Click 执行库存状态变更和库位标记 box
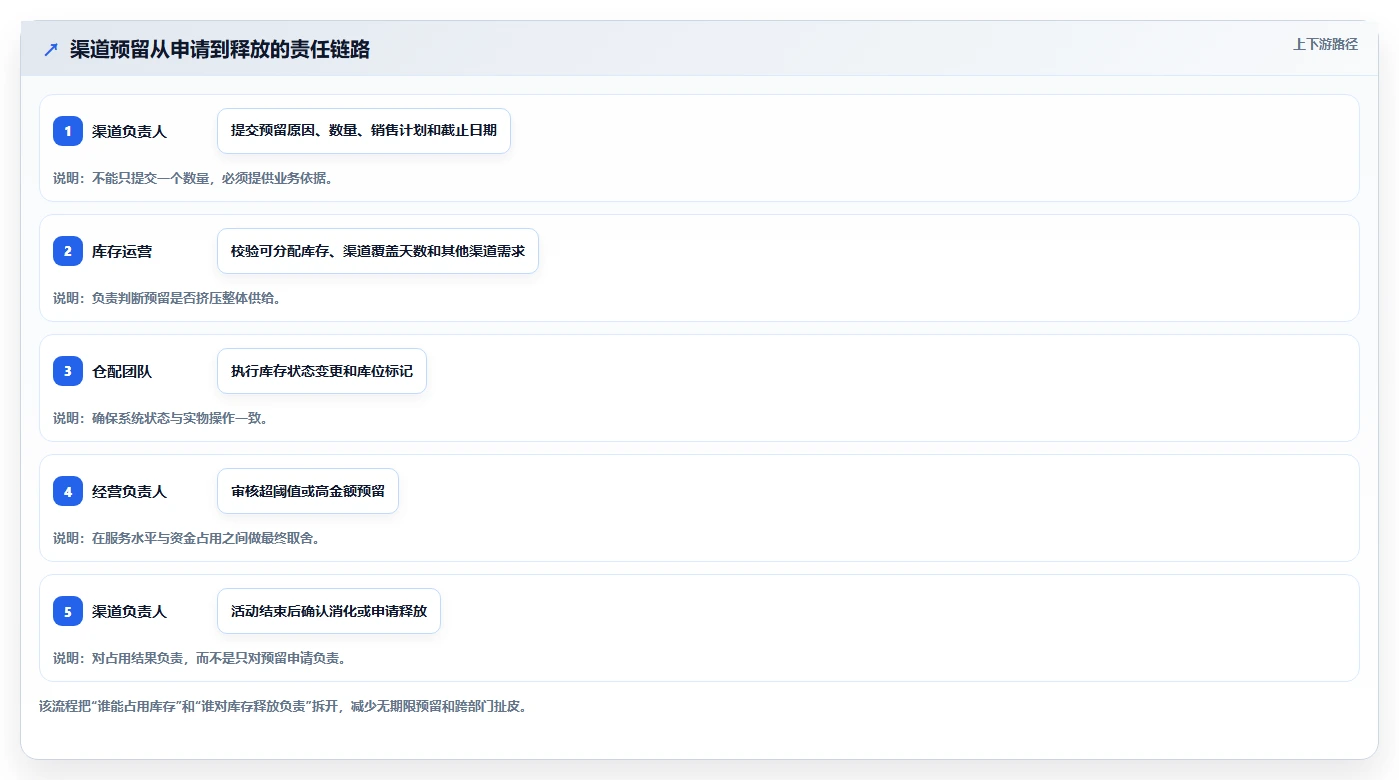The height and width of the screenshot is (780, 1399). click(322, 371)
